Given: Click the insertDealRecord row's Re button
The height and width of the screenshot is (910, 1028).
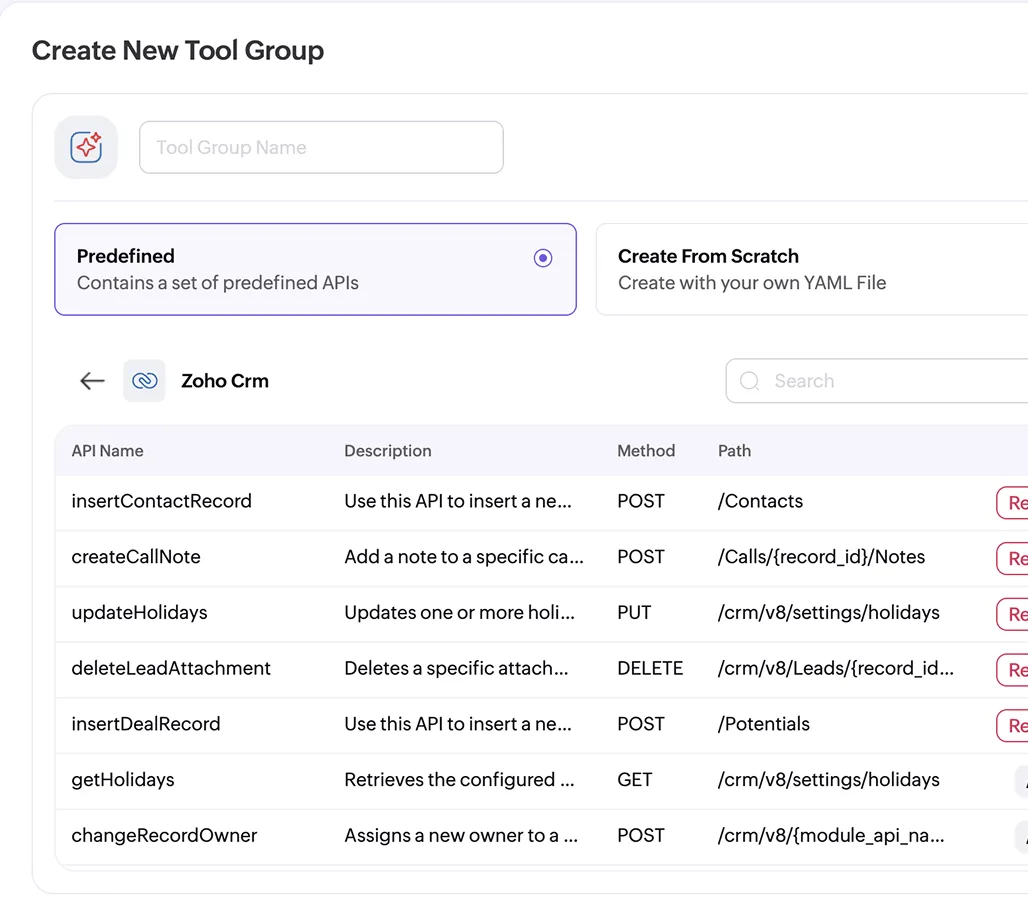Looking at the screenshot, I should pos(1012,726).
